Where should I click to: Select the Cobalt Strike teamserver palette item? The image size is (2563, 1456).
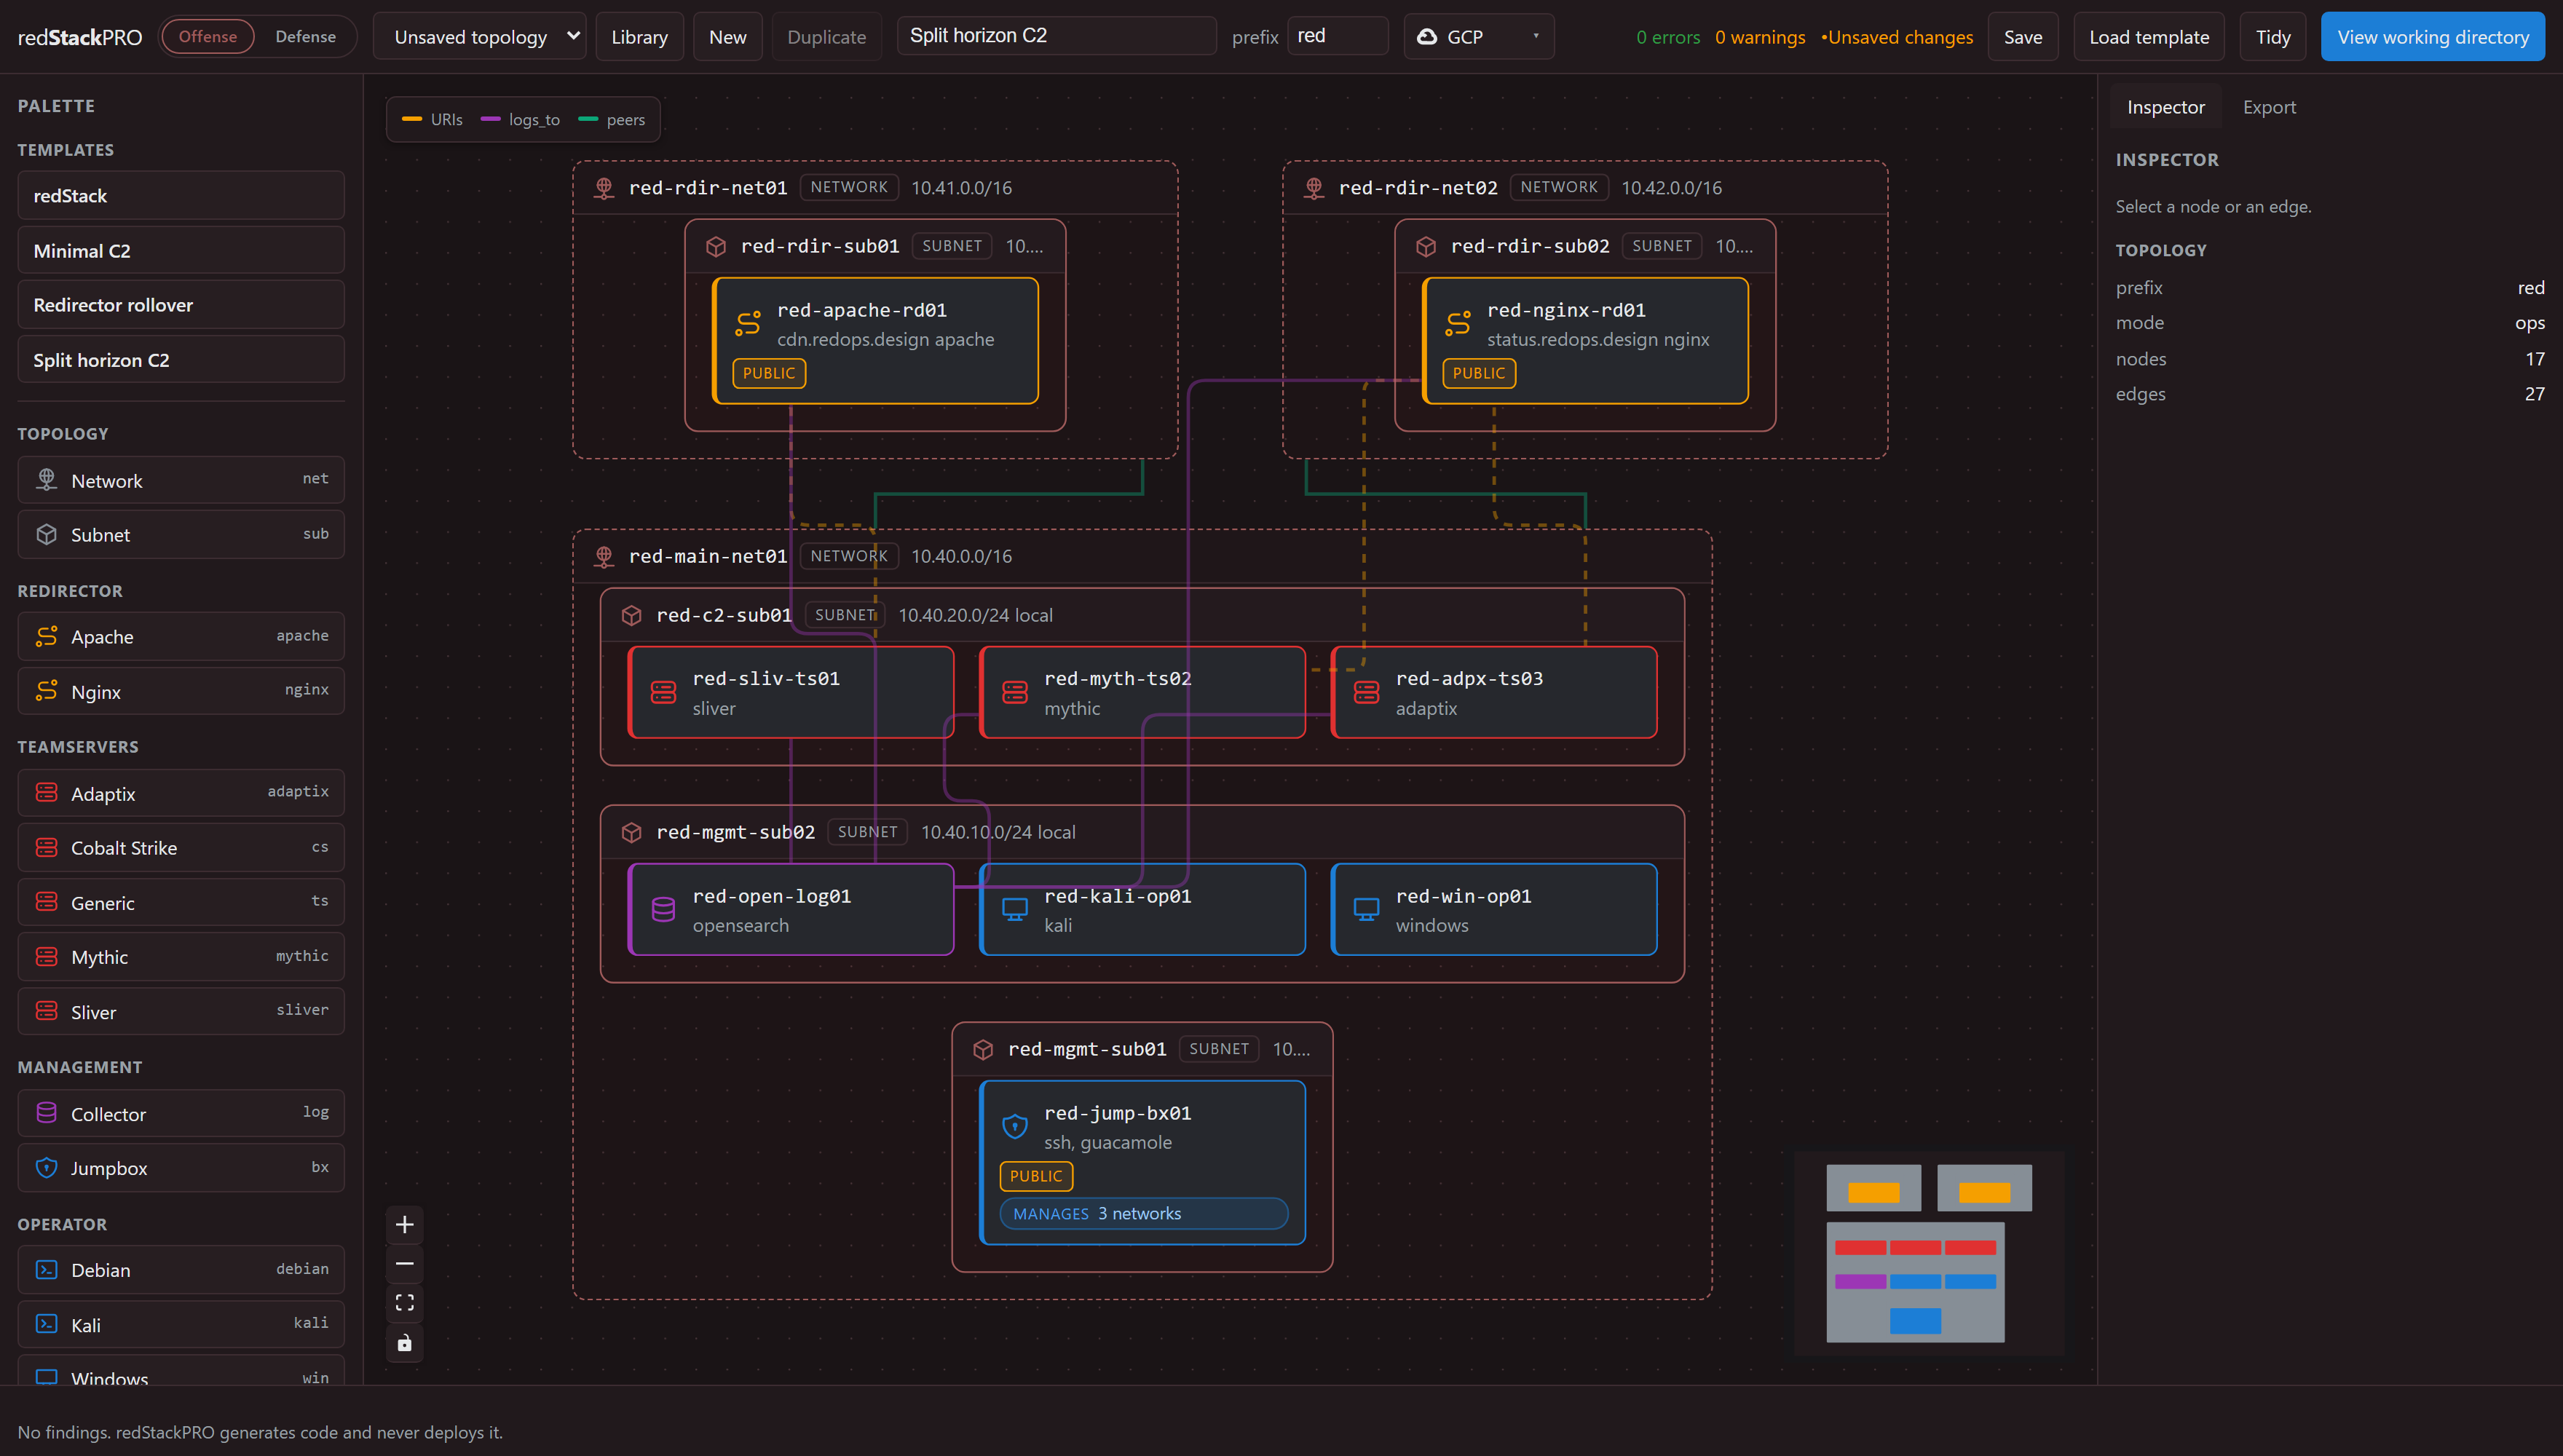(x=181, y=847)
